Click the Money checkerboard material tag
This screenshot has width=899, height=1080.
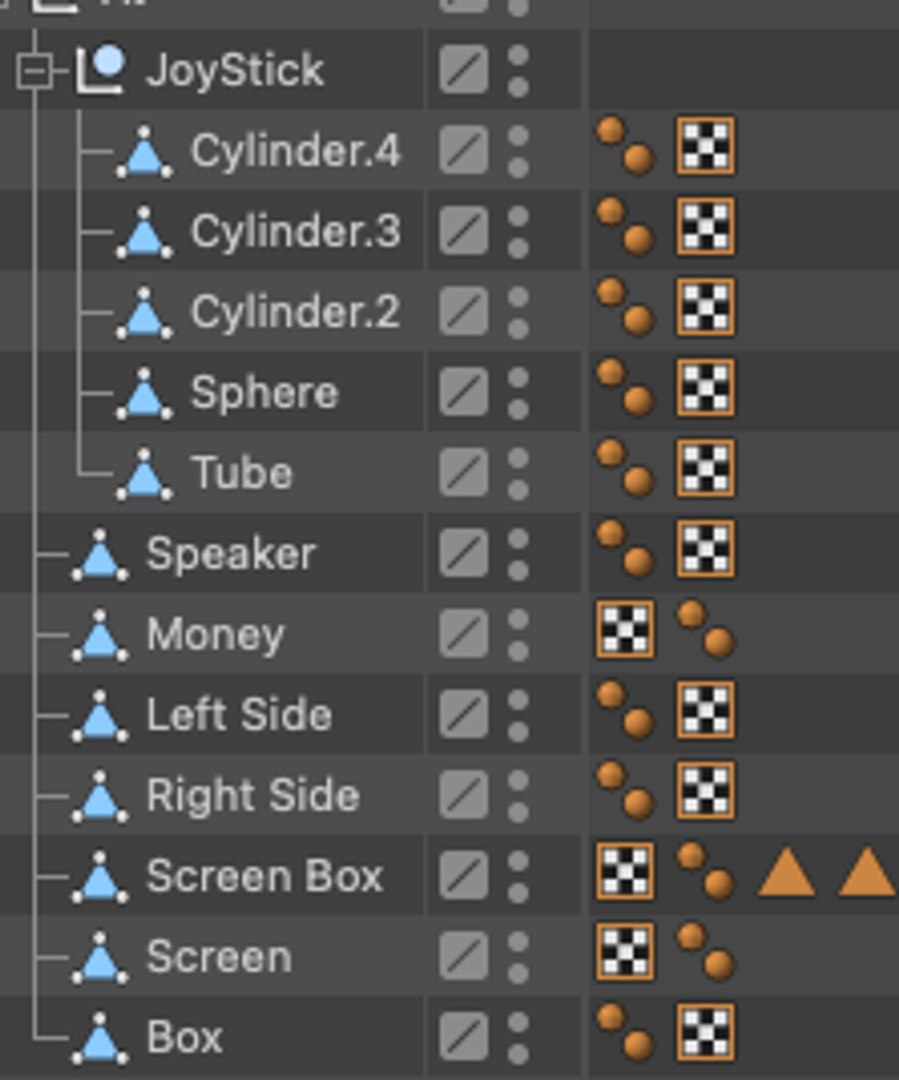pyautogui.click(x=625, y=630)
